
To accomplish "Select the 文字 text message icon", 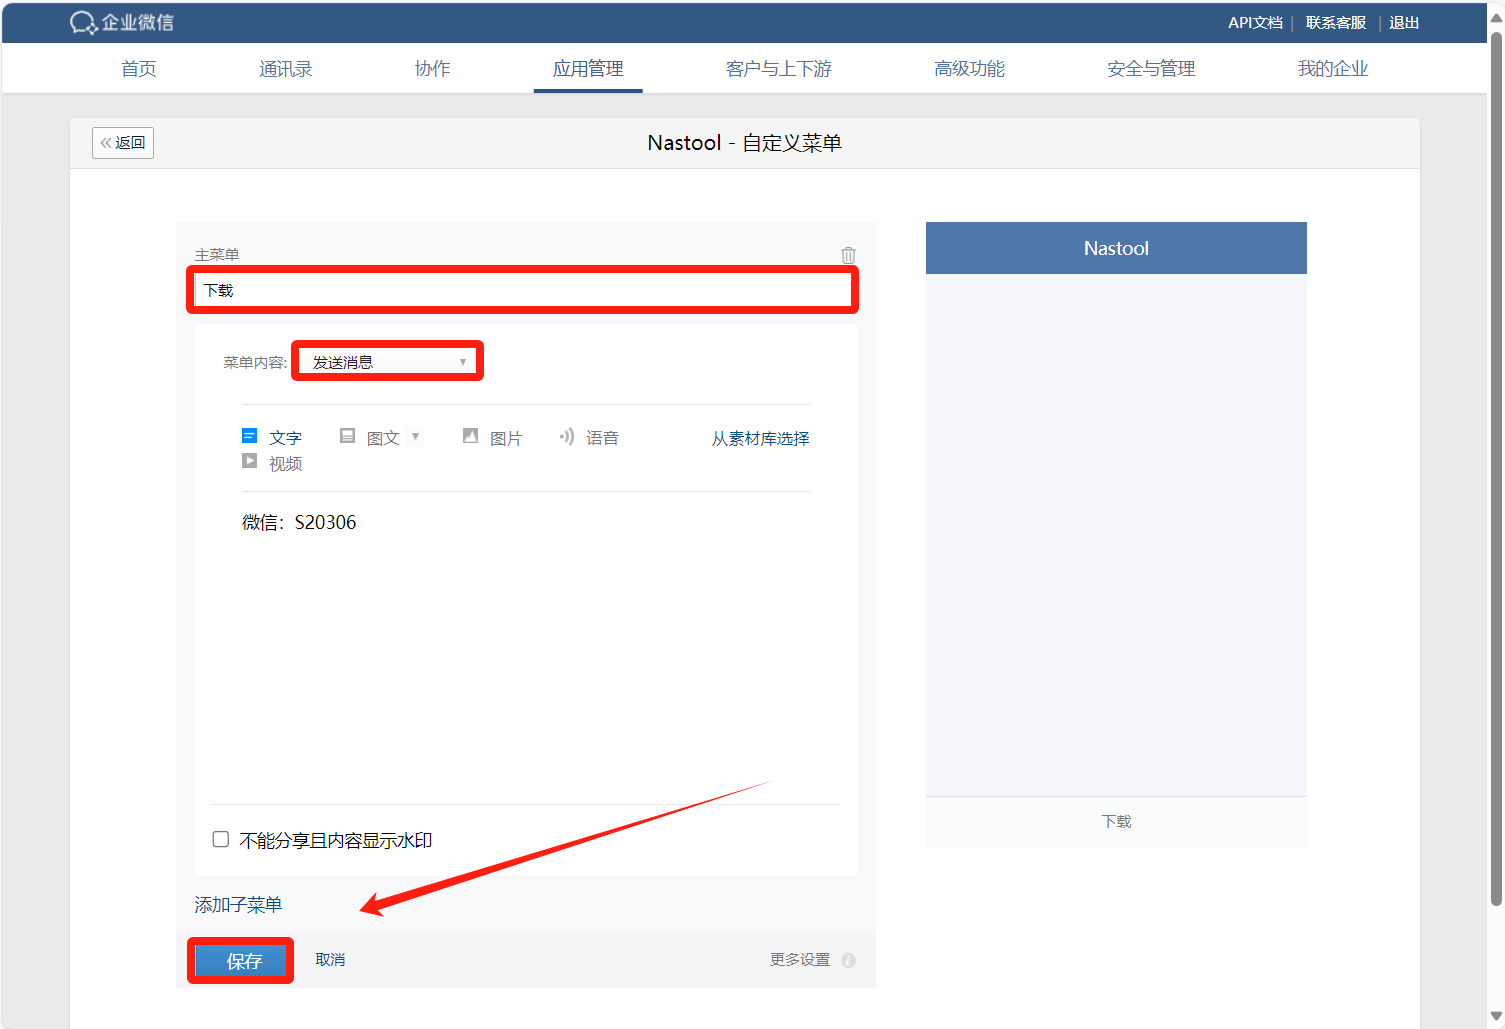I will click(x=250, y=436).
